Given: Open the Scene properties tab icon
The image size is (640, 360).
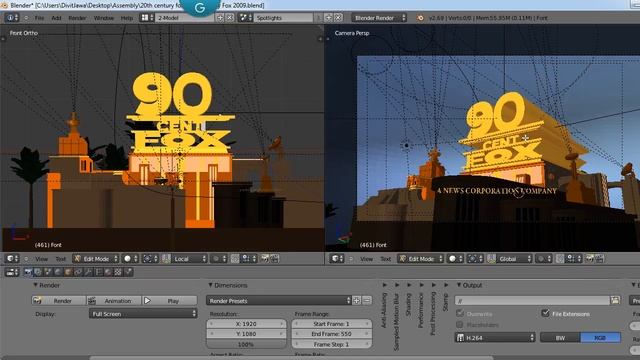Looking at the screenshot, I should pyautogui.click(x=48, y=272).
